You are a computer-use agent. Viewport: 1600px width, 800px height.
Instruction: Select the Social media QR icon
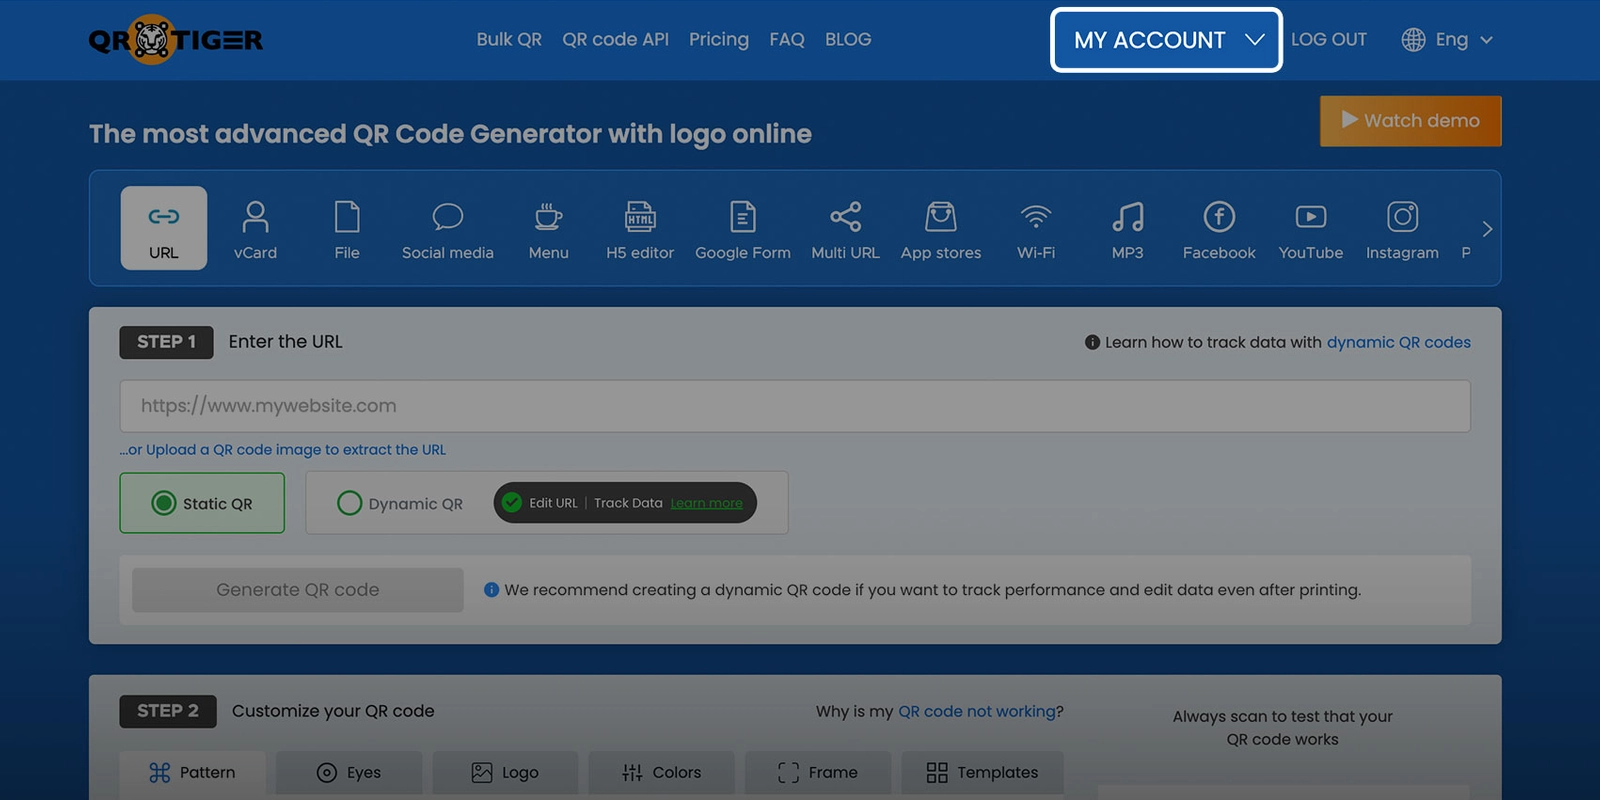(447, 229)
